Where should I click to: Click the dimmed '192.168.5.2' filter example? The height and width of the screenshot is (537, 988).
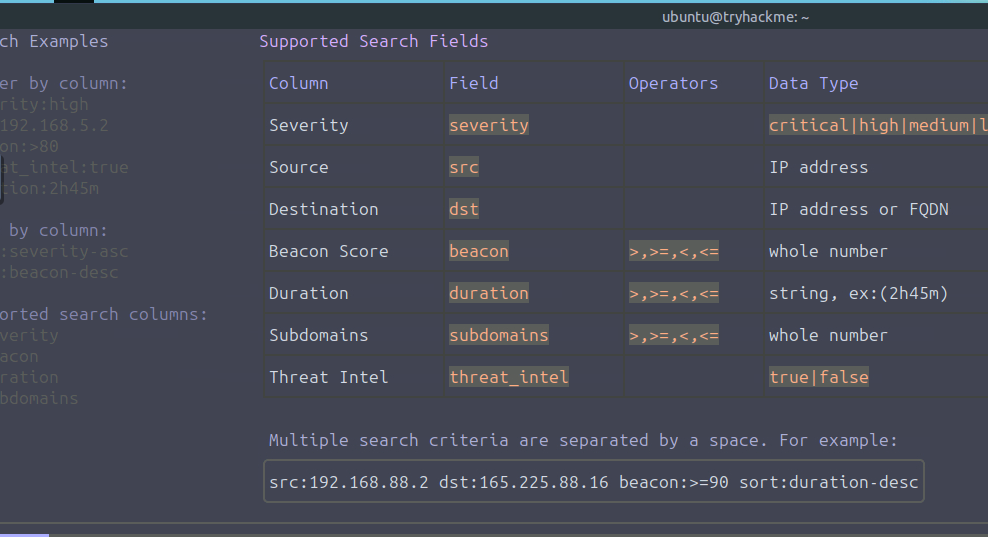pyautogui.click(x=54, y=125)
